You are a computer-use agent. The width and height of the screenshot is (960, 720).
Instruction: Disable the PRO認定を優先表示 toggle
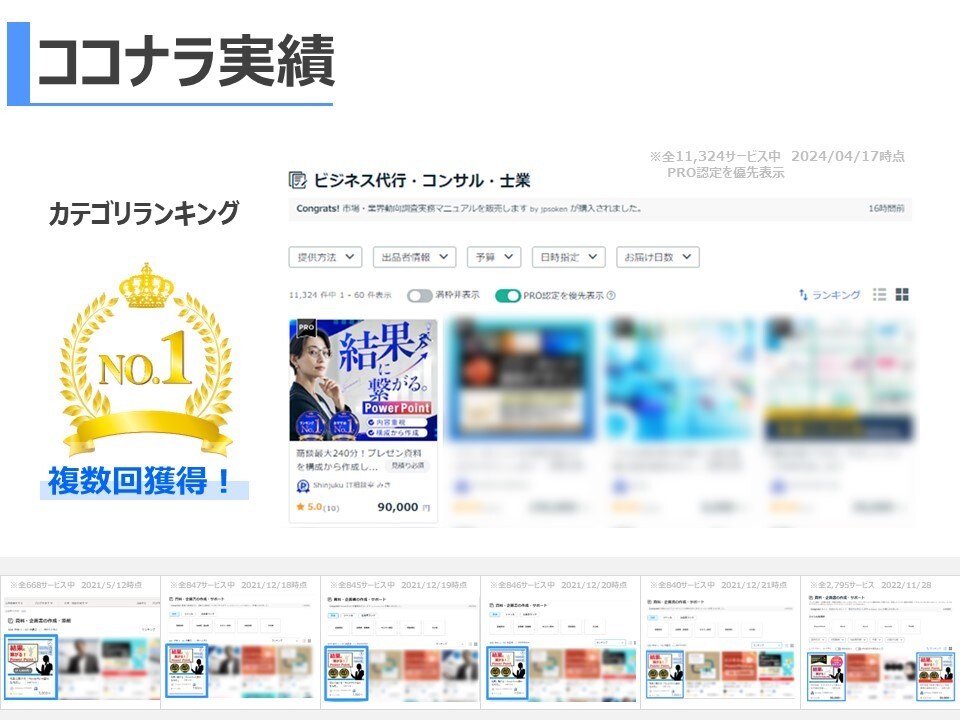point(508,296)
